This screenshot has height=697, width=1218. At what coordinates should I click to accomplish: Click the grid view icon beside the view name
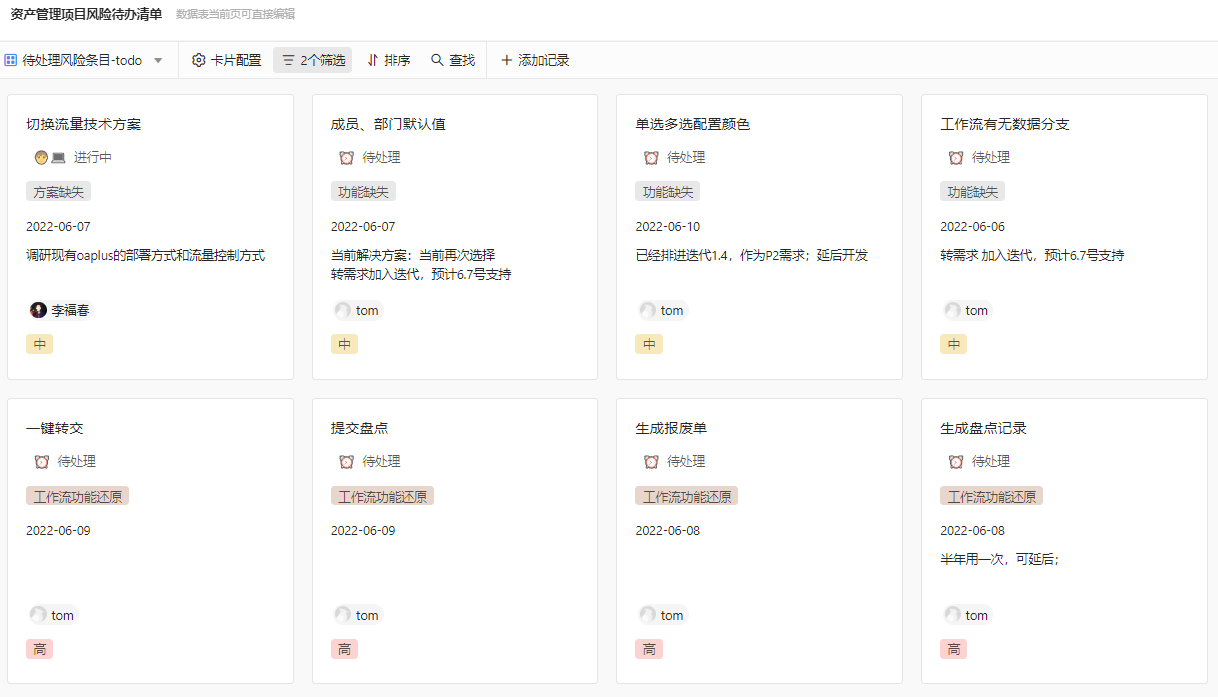coord(13,59)
